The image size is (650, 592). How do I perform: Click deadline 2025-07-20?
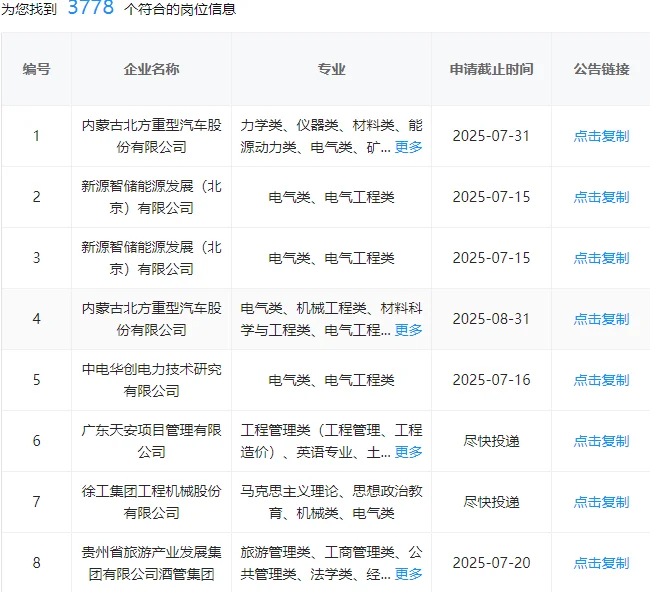(x=491, y=563)
